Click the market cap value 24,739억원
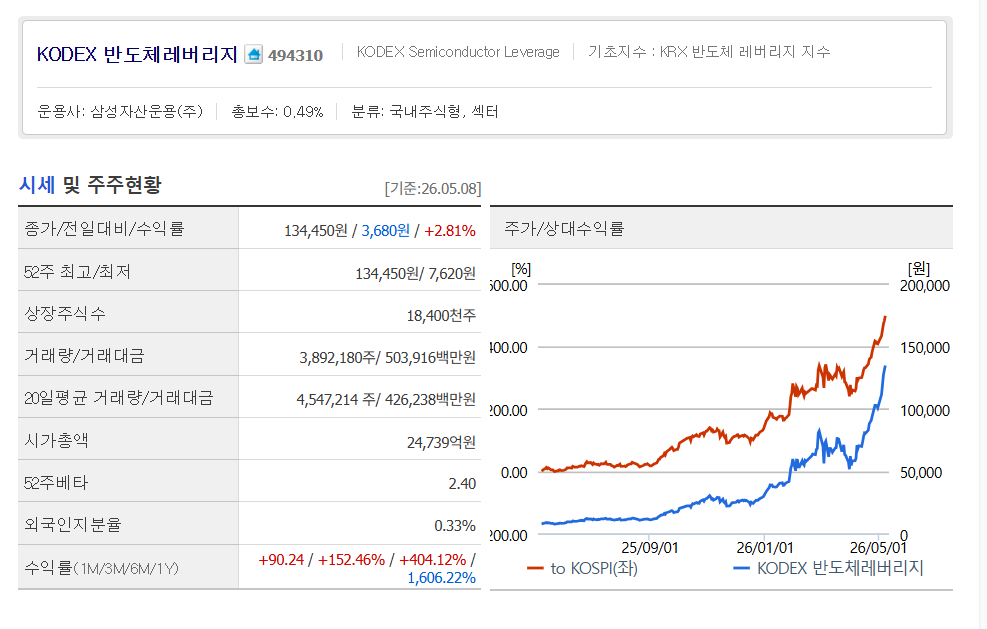The width and height of the screenshot is (987, 629). coord(441,443)
